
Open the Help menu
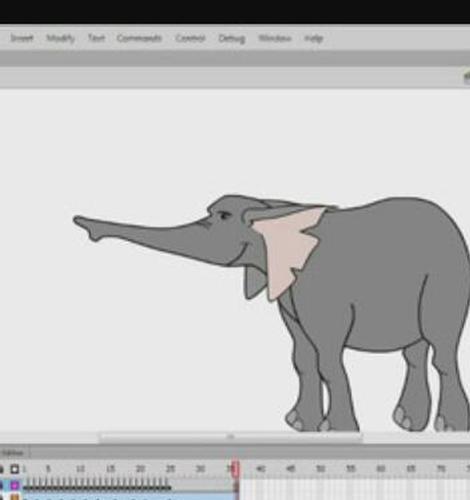click(314, 39)
